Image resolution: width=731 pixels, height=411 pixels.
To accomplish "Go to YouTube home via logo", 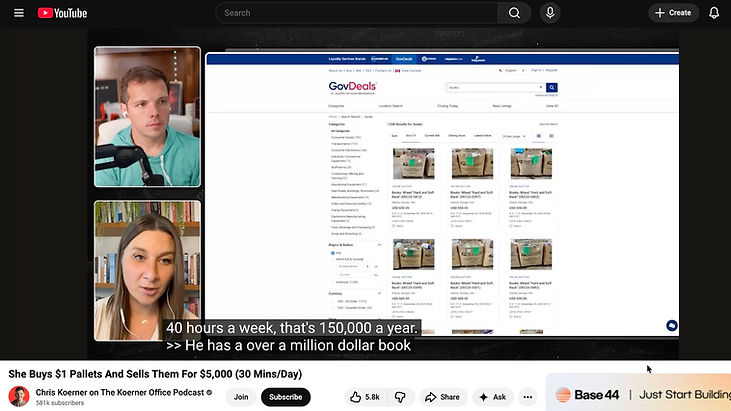I will (x=62, y=13).
